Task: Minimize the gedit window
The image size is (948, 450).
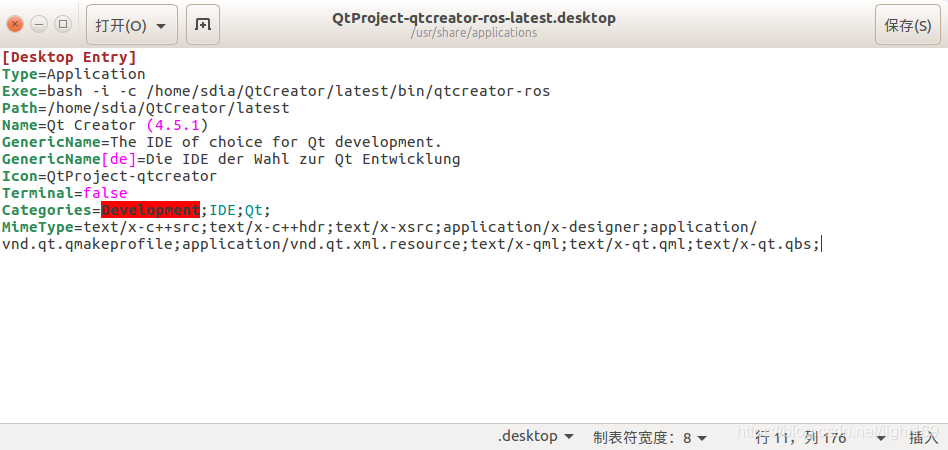Action: click(x=39, y=24)
